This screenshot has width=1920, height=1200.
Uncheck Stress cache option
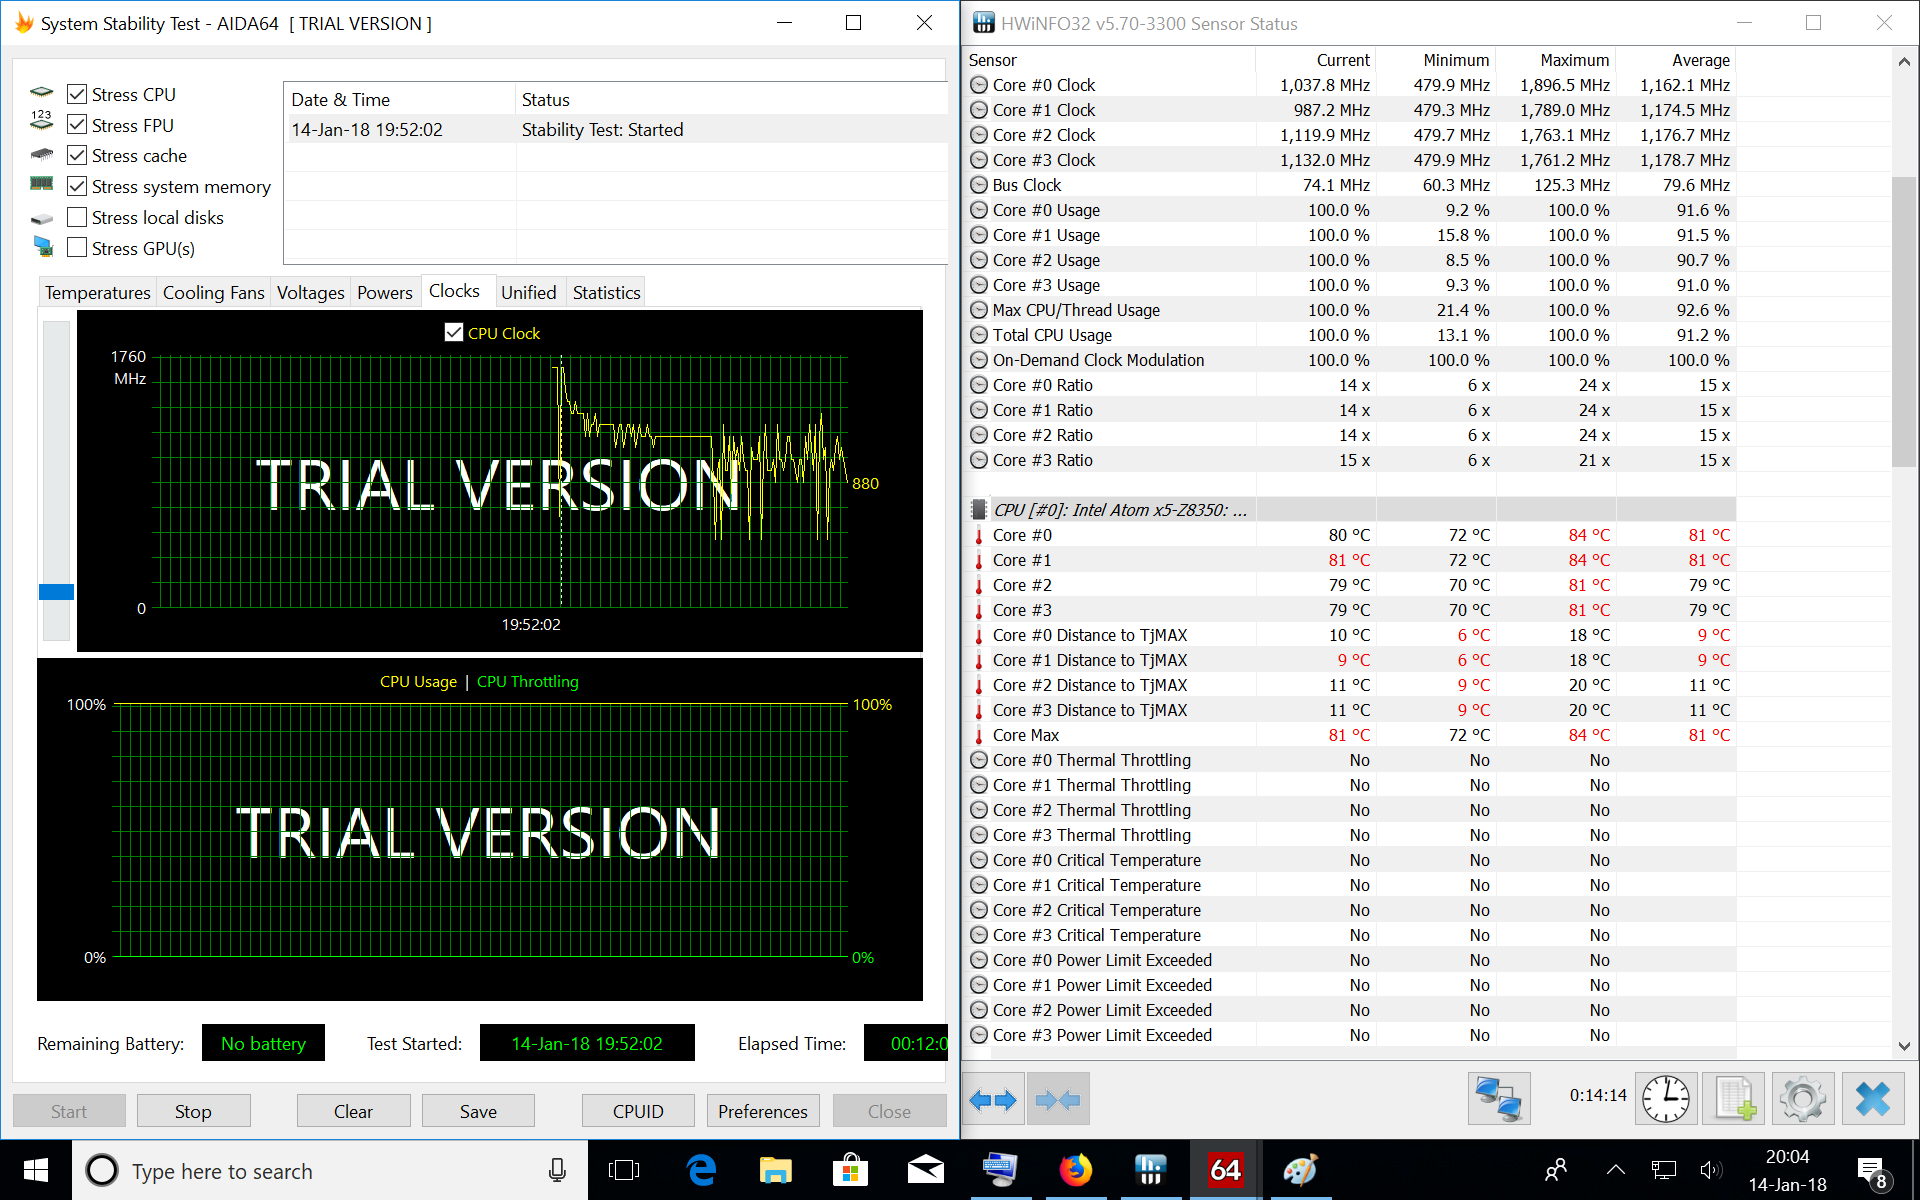coord(77,155)
